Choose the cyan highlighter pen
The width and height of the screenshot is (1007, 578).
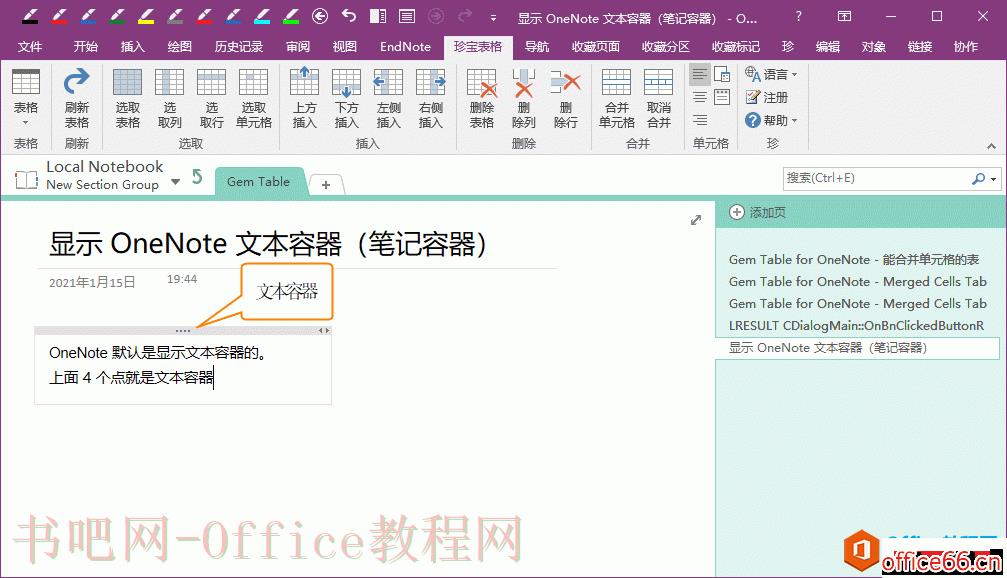pyautogui.click(x=261, y=15)
